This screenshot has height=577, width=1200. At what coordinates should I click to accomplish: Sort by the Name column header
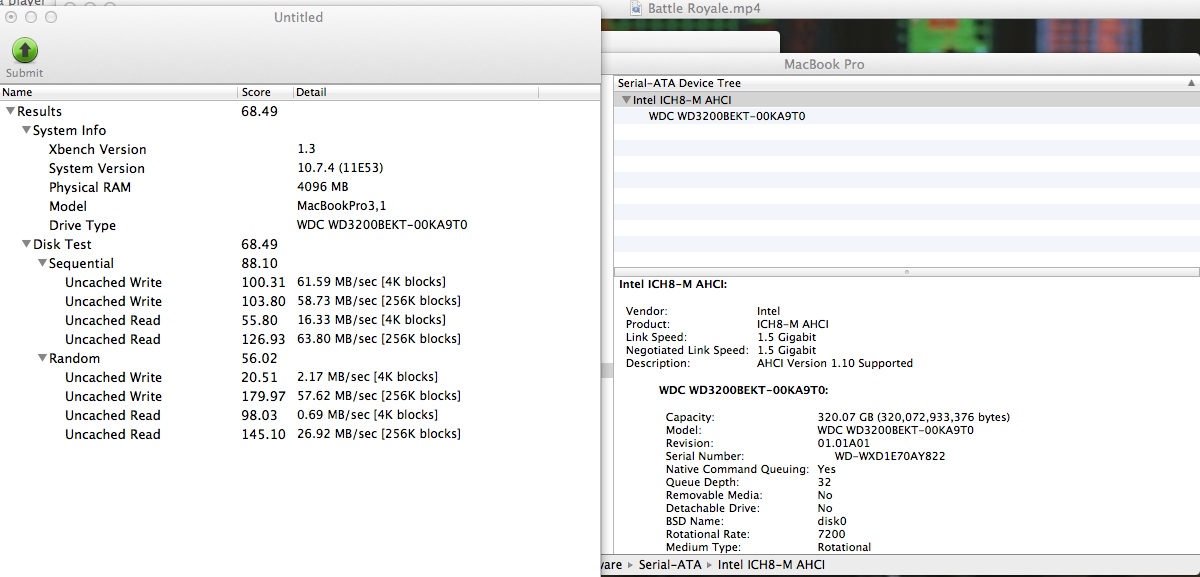pyautogui.click(x=119, y=92)
